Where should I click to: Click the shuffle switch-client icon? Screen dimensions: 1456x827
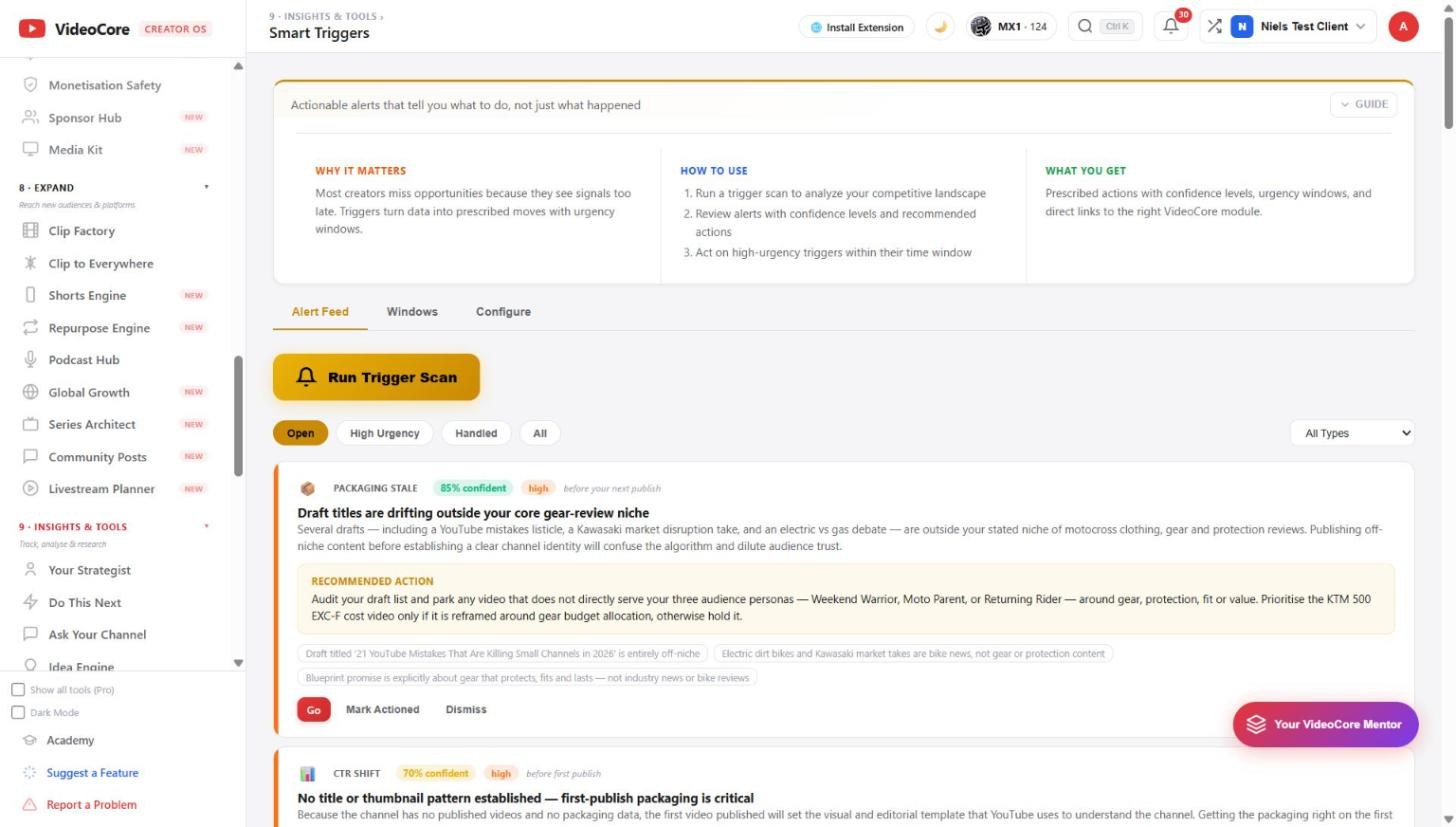[x=1214, y=27]
